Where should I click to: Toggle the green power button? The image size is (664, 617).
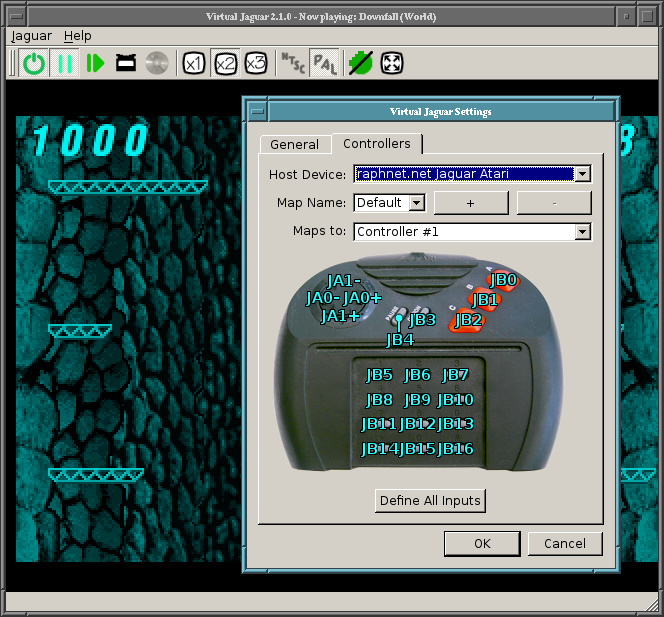pyautogui.click(x=34, y=64)
